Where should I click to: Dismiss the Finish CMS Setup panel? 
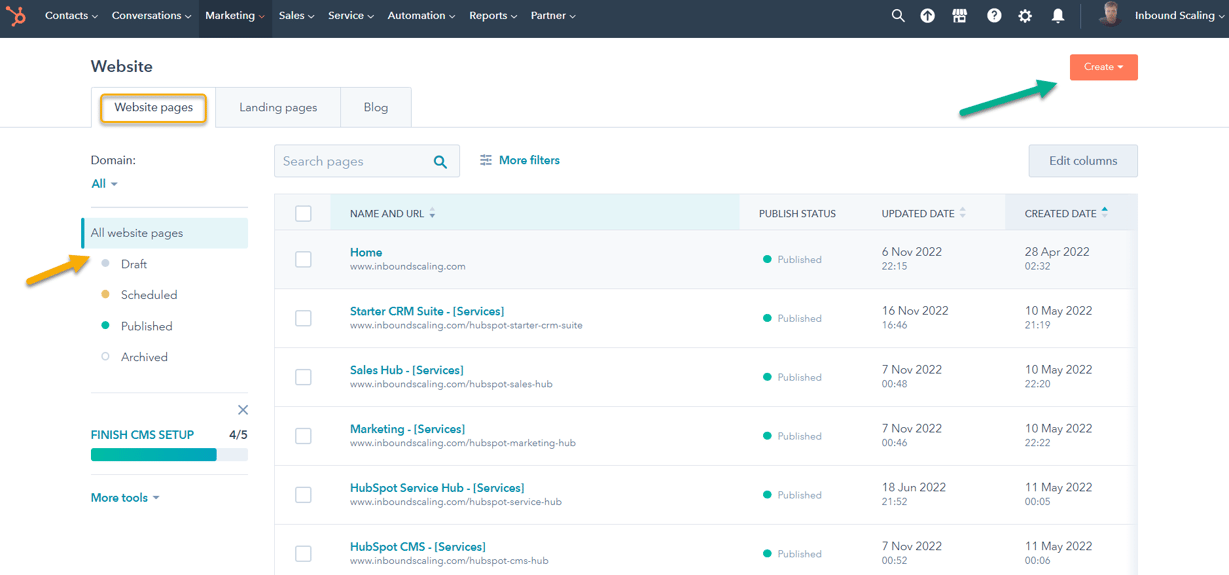click(x=243, y=410)
